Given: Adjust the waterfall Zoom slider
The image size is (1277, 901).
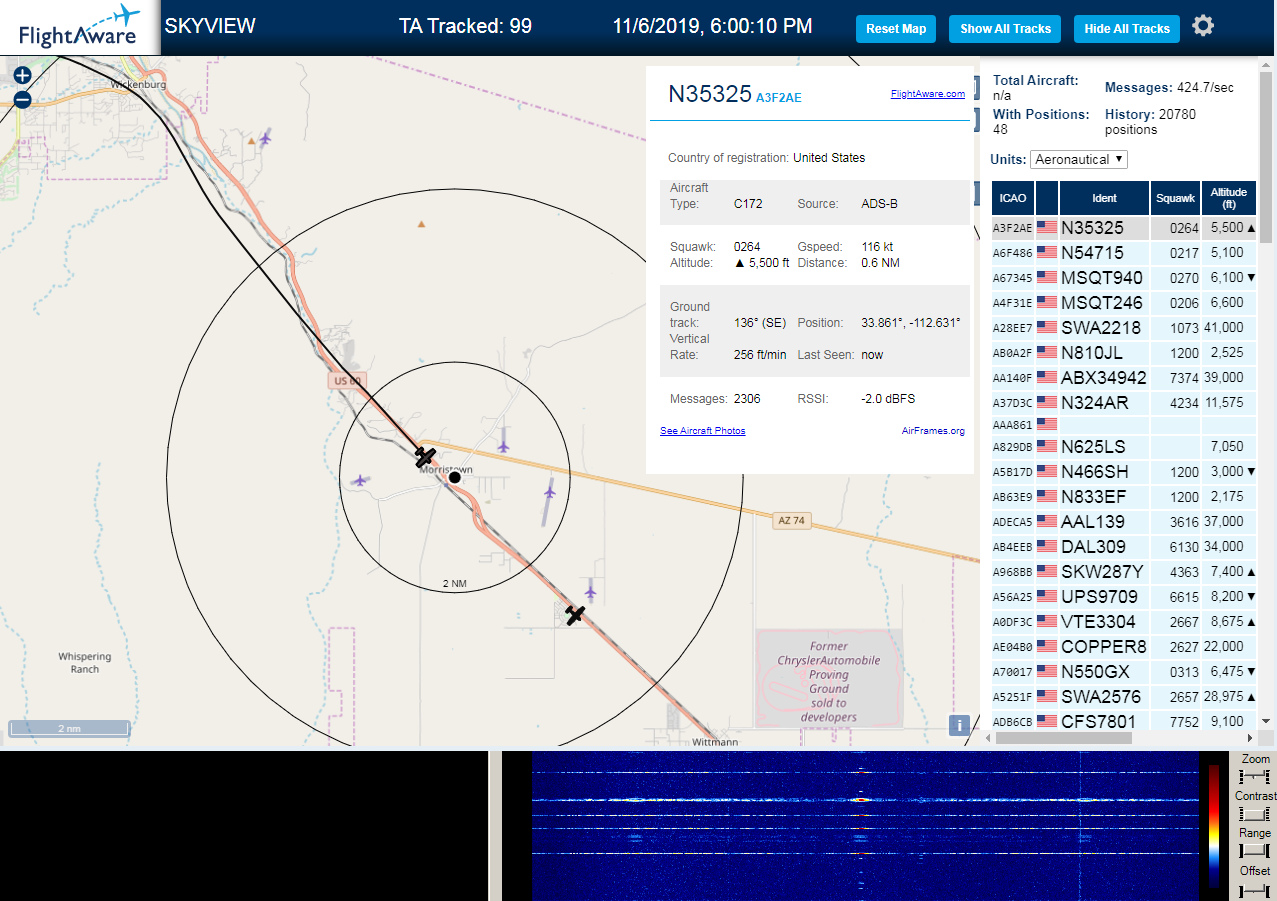Looking at the screenshot, I should click(x=1254, y=777).
